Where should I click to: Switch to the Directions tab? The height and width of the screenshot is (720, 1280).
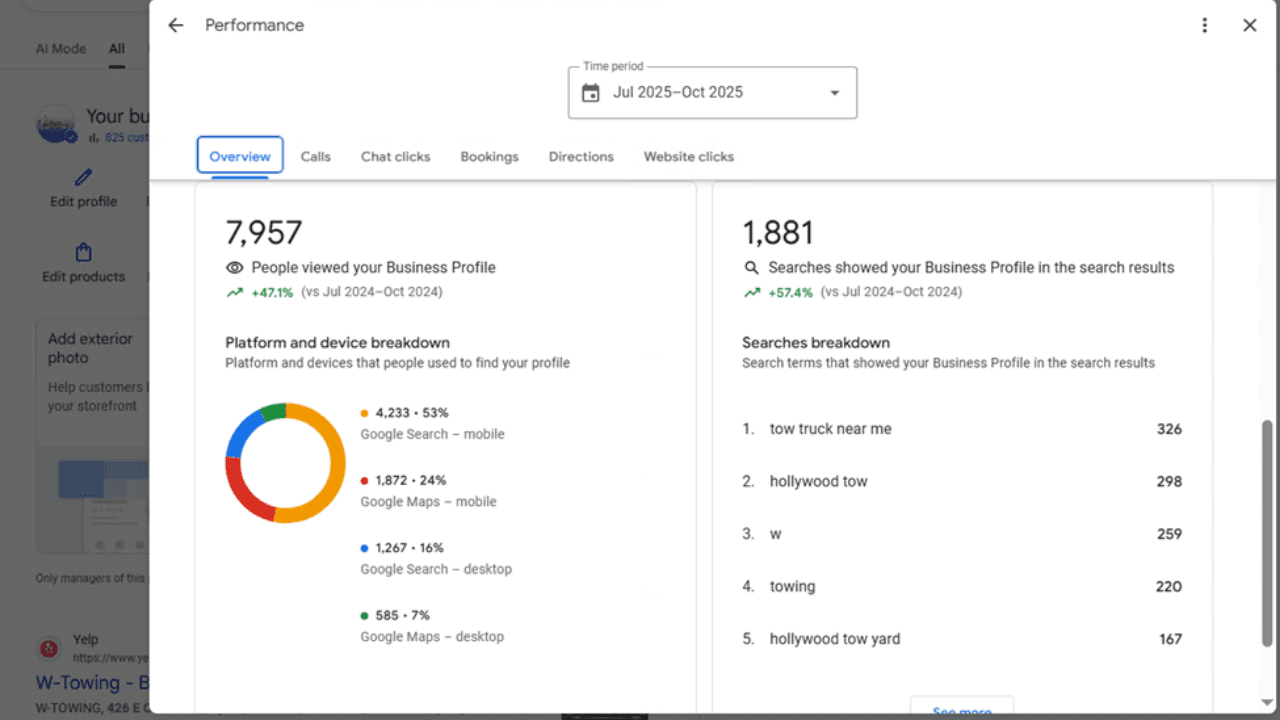[581, 156]
